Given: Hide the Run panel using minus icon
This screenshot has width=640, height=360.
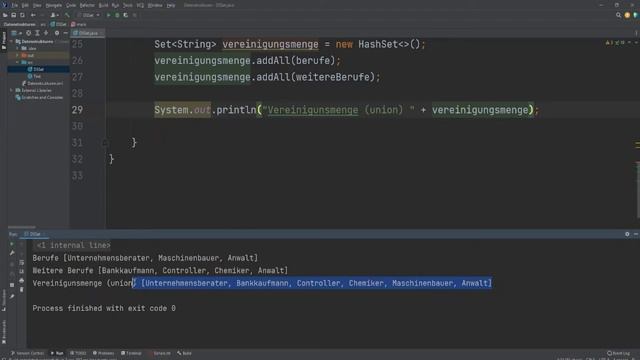Looking at the screenshot, I should pyautogui.click(x=636, y=234).
